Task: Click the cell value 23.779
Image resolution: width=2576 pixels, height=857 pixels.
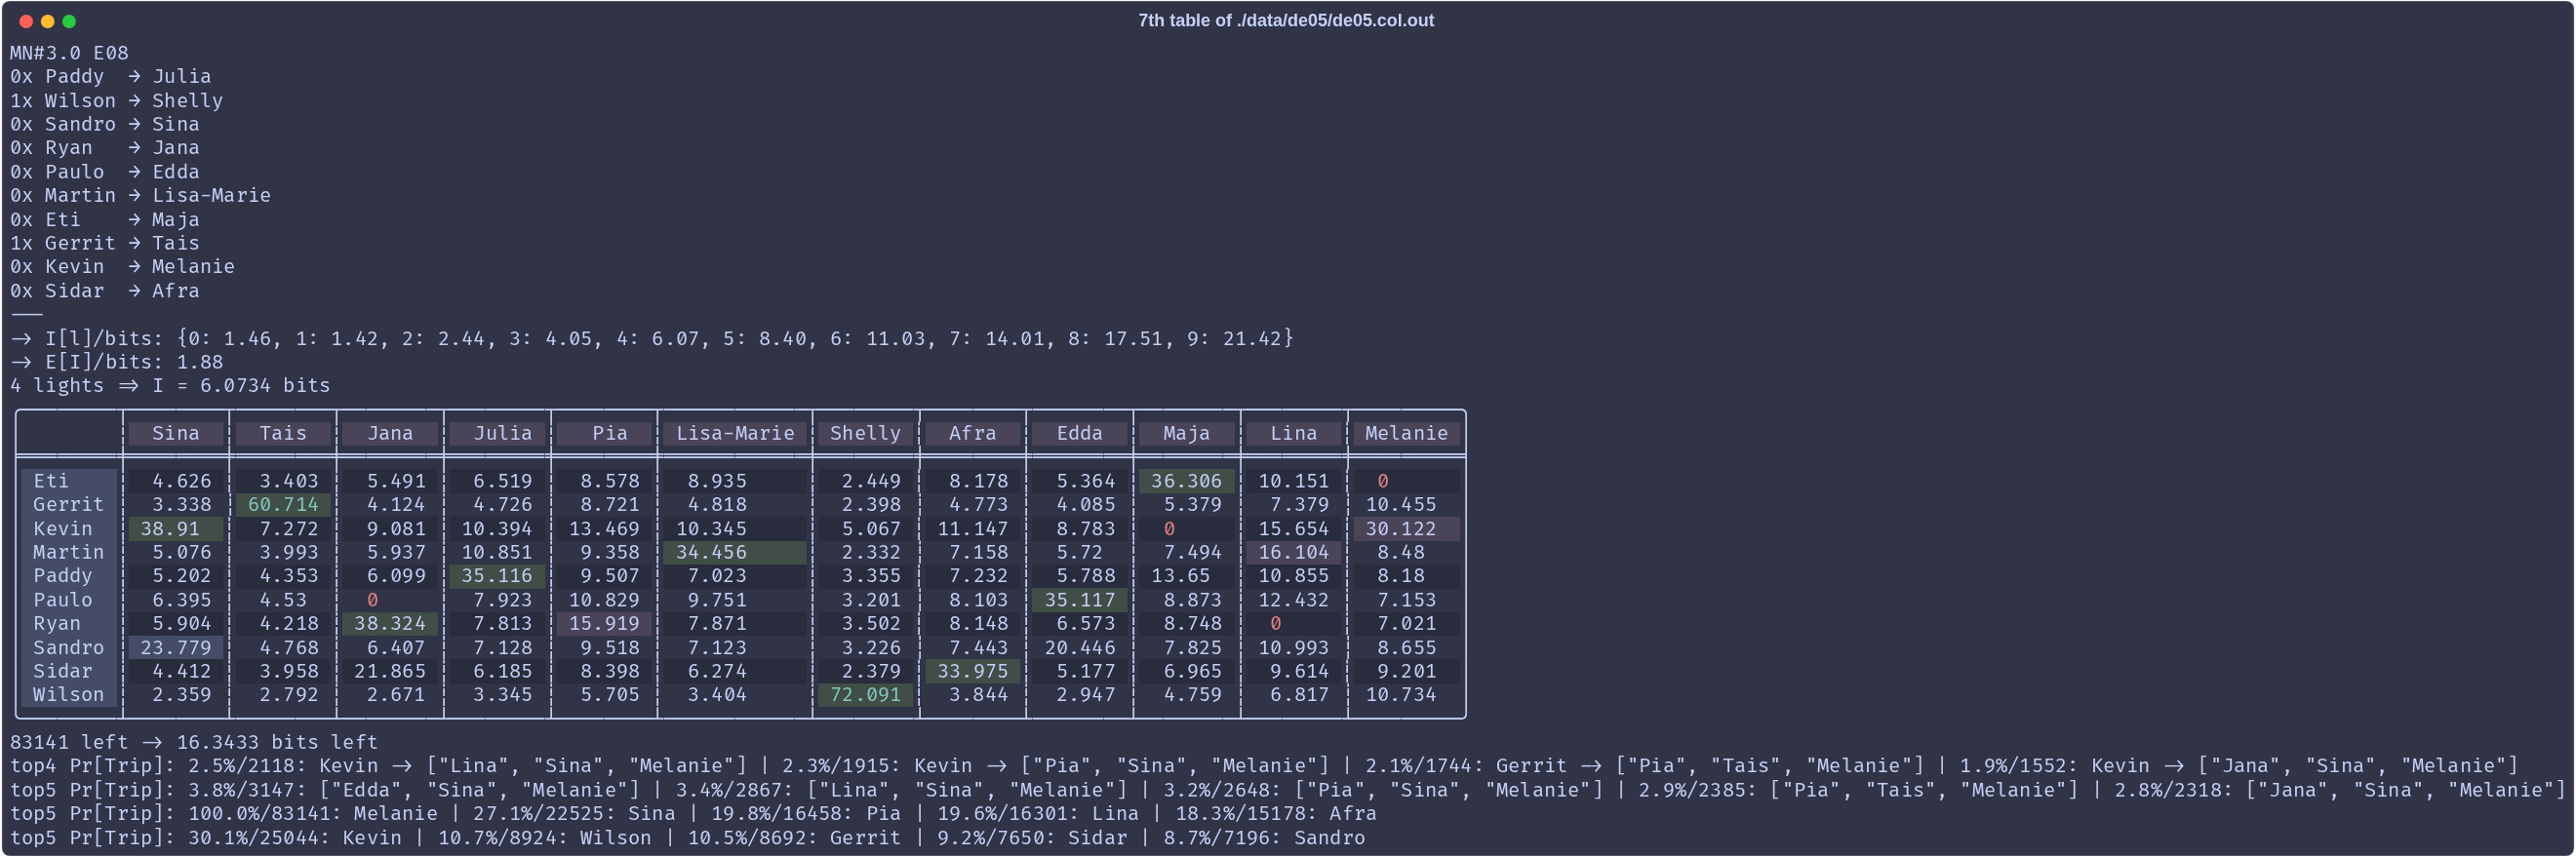Action: [x=176, y=648]
